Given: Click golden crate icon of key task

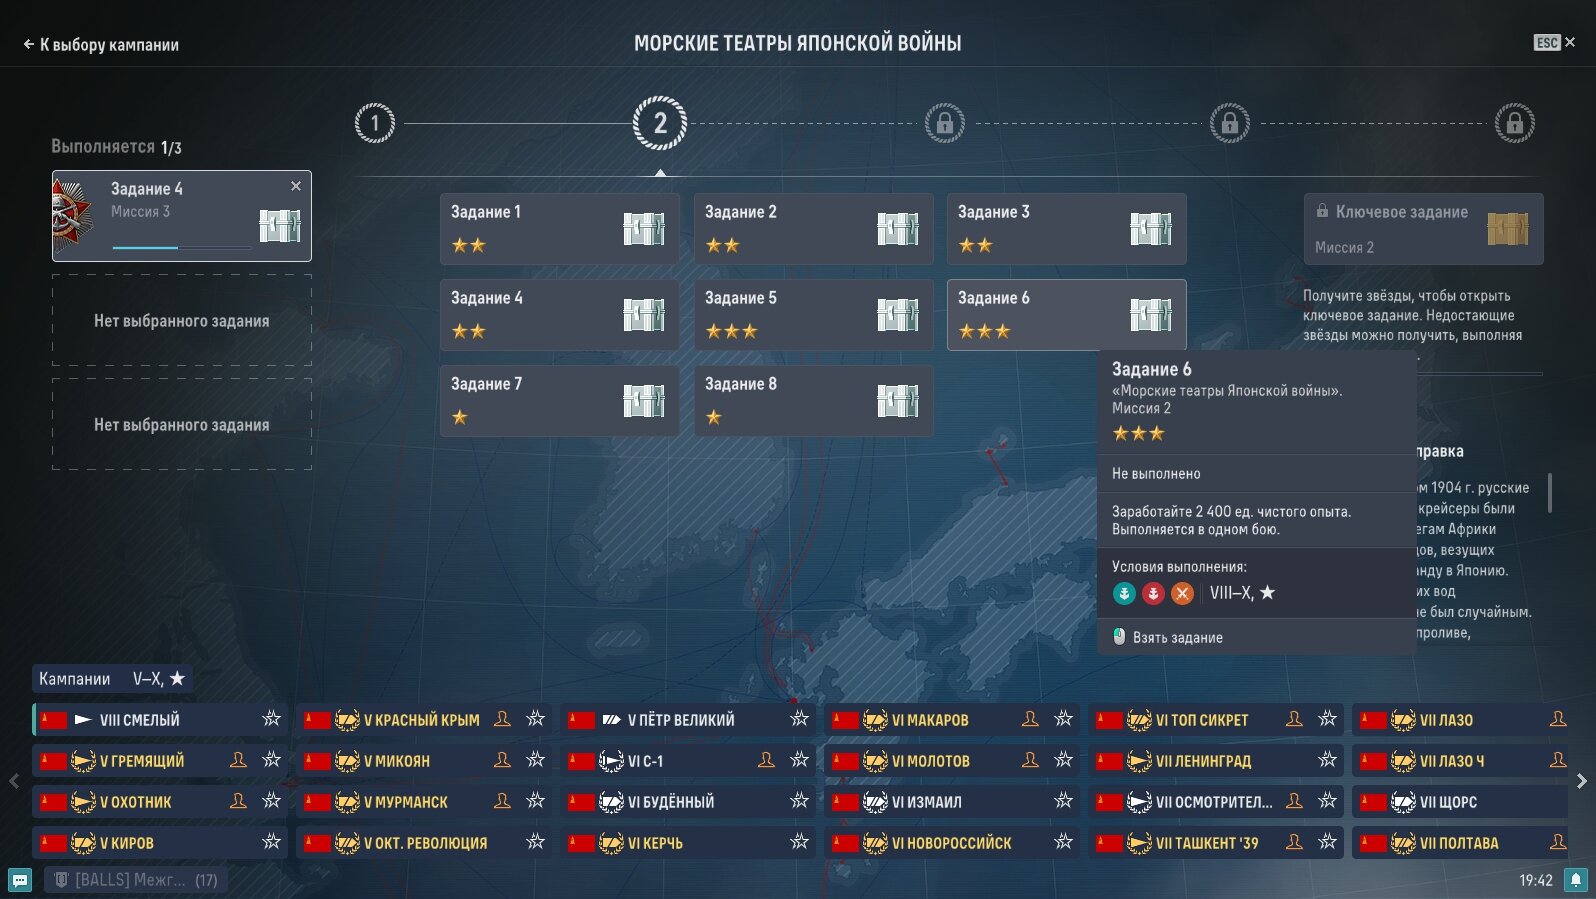Looking at the screenshot, I should [x=1508, y=229].
